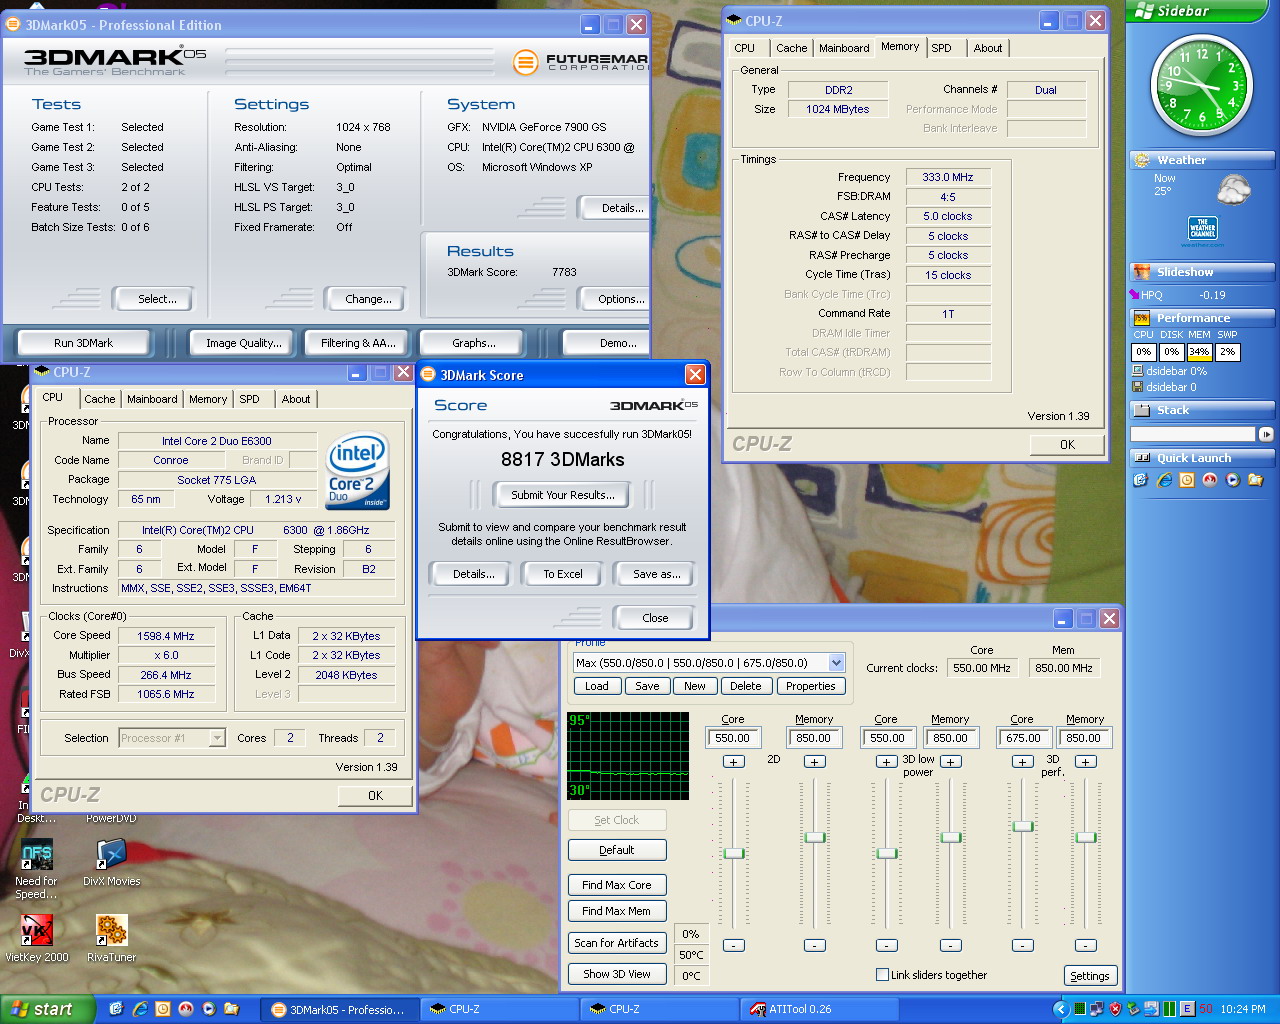
Task: Click the Intel Core 2 Duo logo
Action: pos(357,471)
